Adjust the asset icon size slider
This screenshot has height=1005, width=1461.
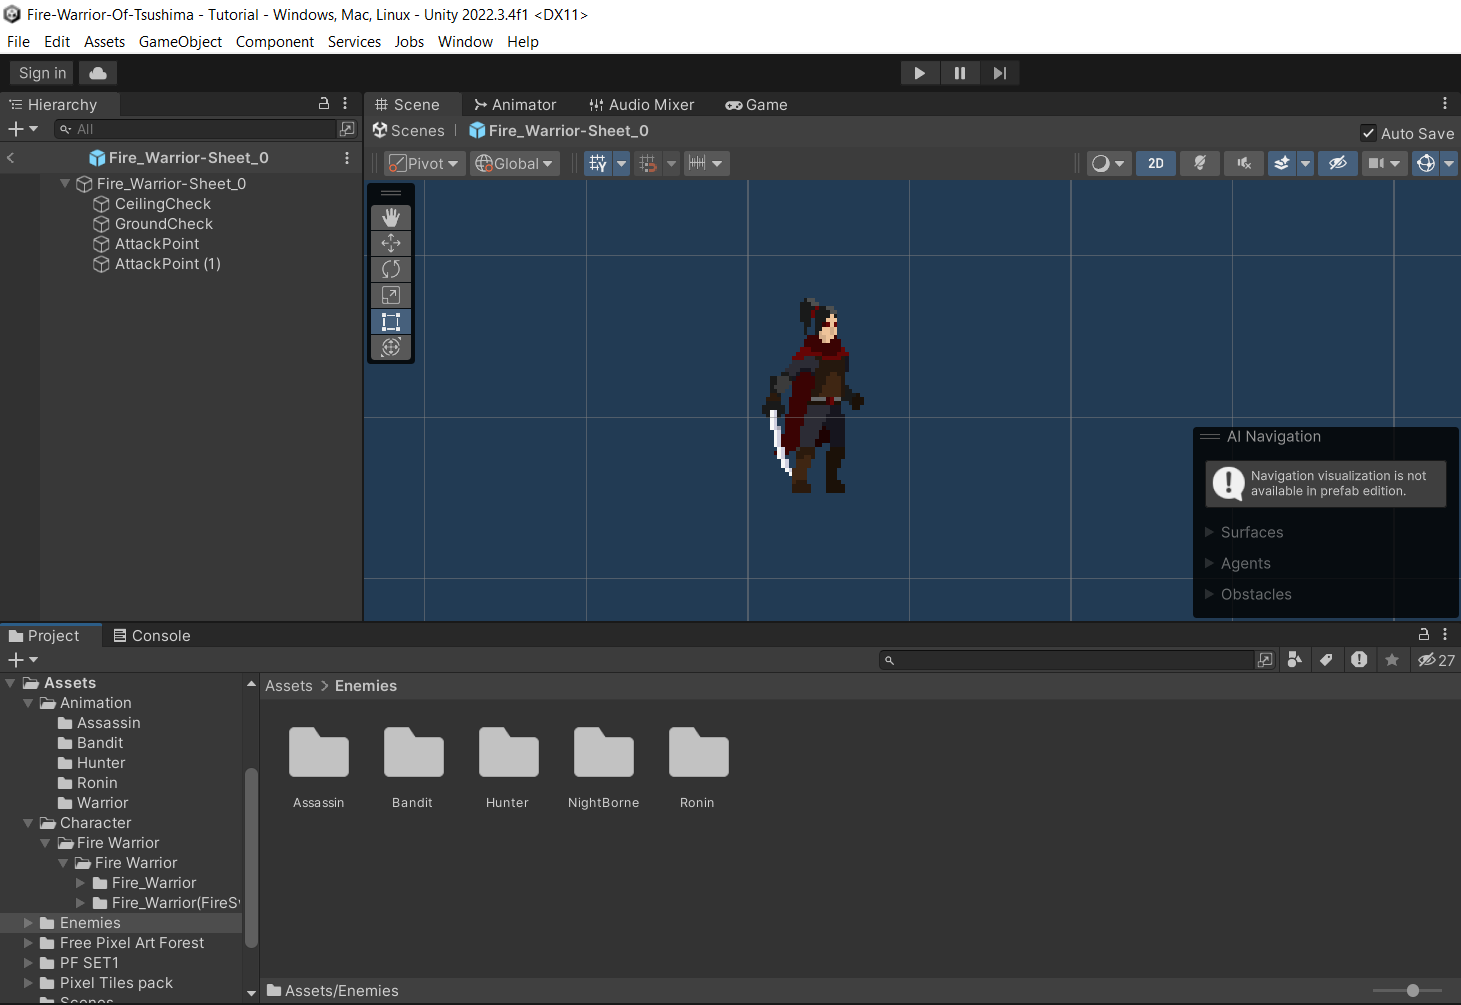tap(1412, 990)
